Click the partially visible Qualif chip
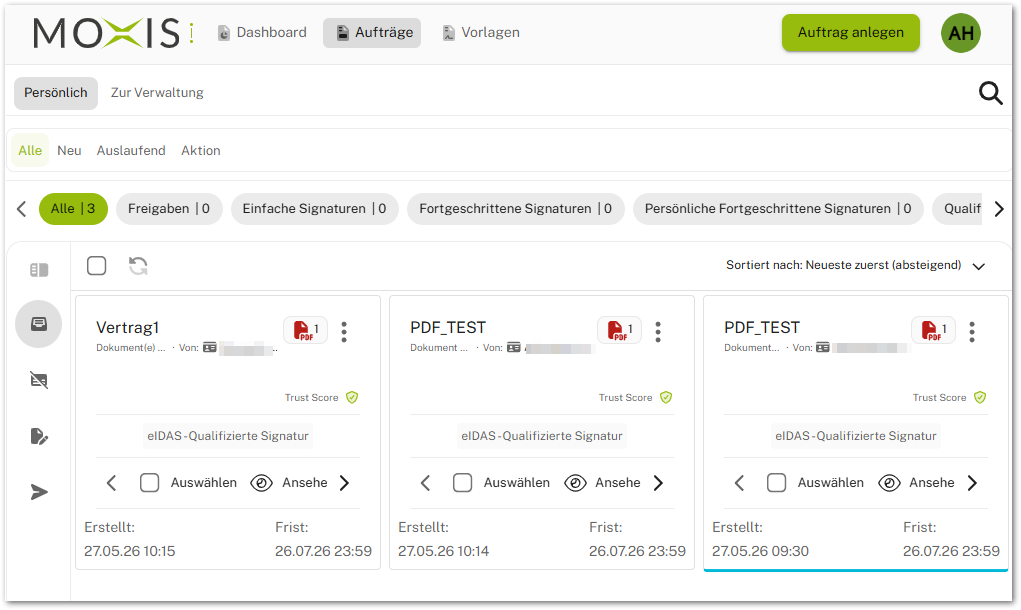This screenshot has width=1021, height=610. 957,209
